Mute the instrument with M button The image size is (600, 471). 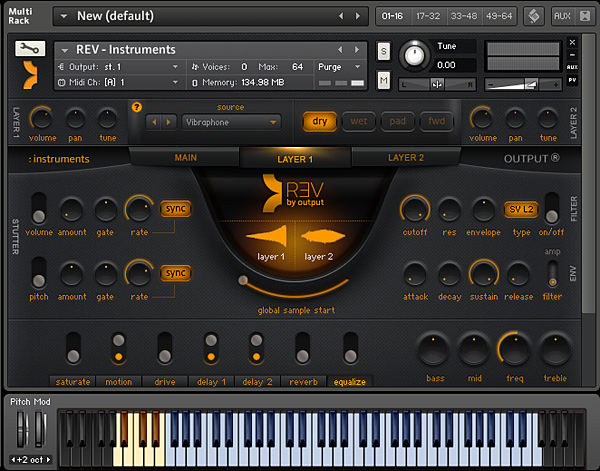pyautogui.click(x=383, y=80)
